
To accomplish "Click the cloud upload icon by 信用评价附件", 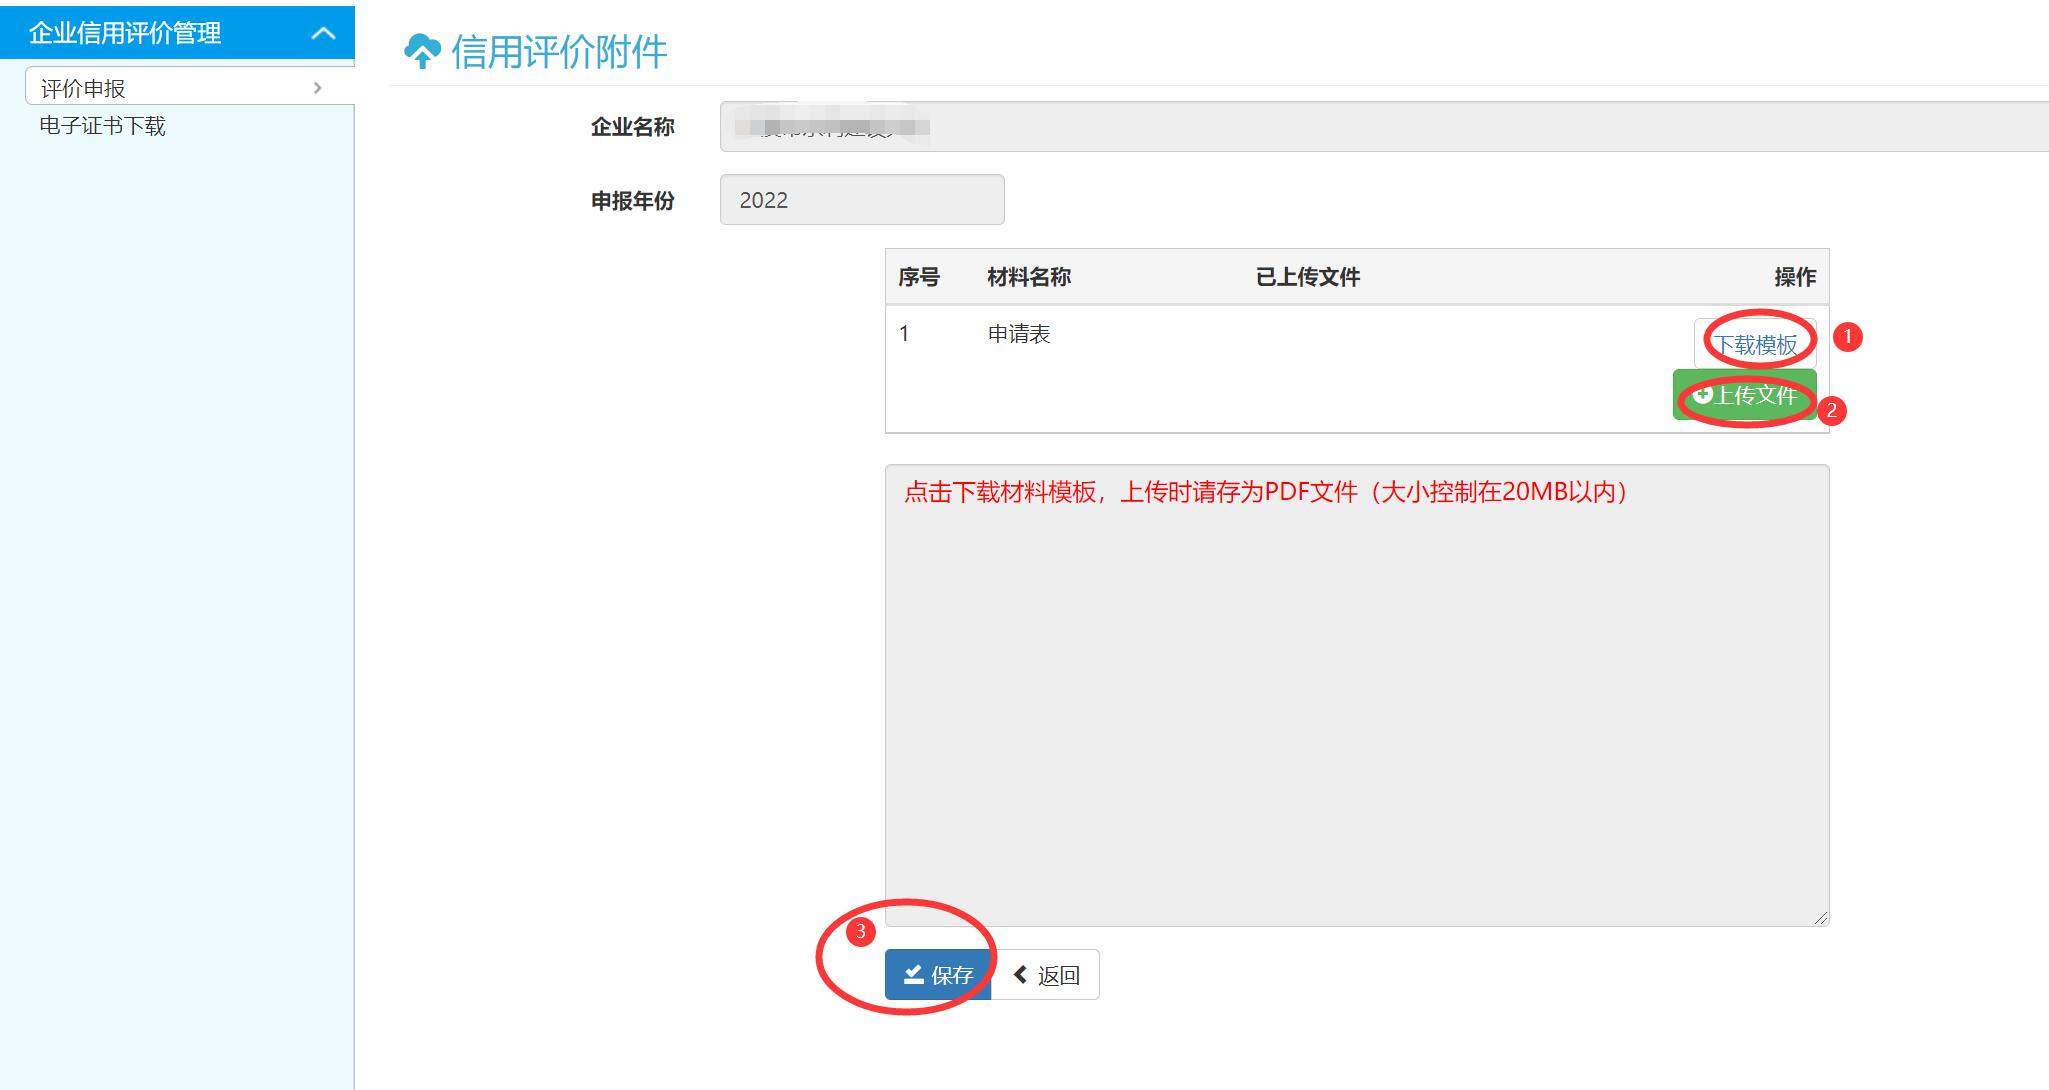I will point(421,51).
